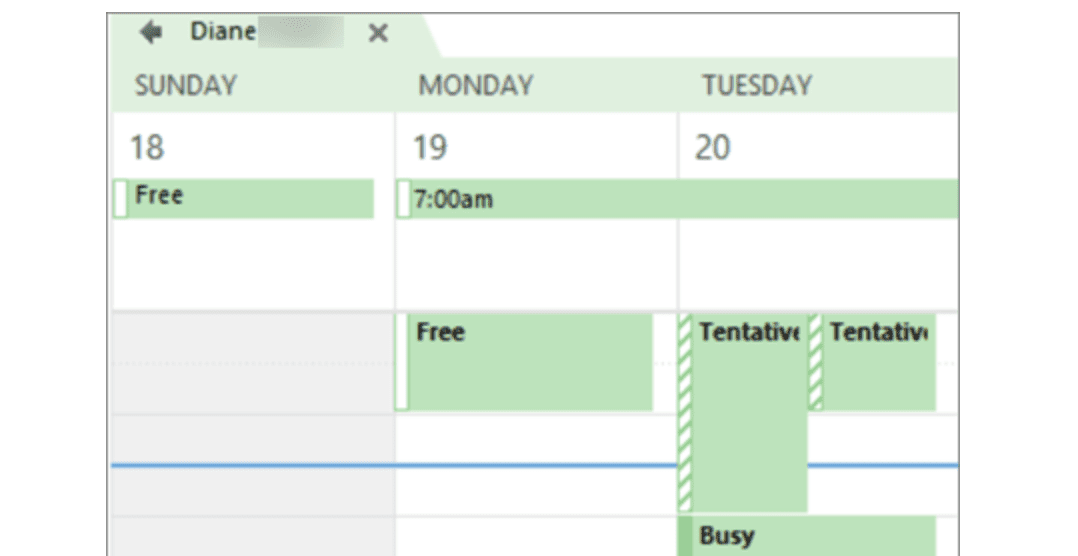The width and height of the screenshot is (1078, 556).
Task: Select the Busy appointment on Tuesday
Action: 807,537
